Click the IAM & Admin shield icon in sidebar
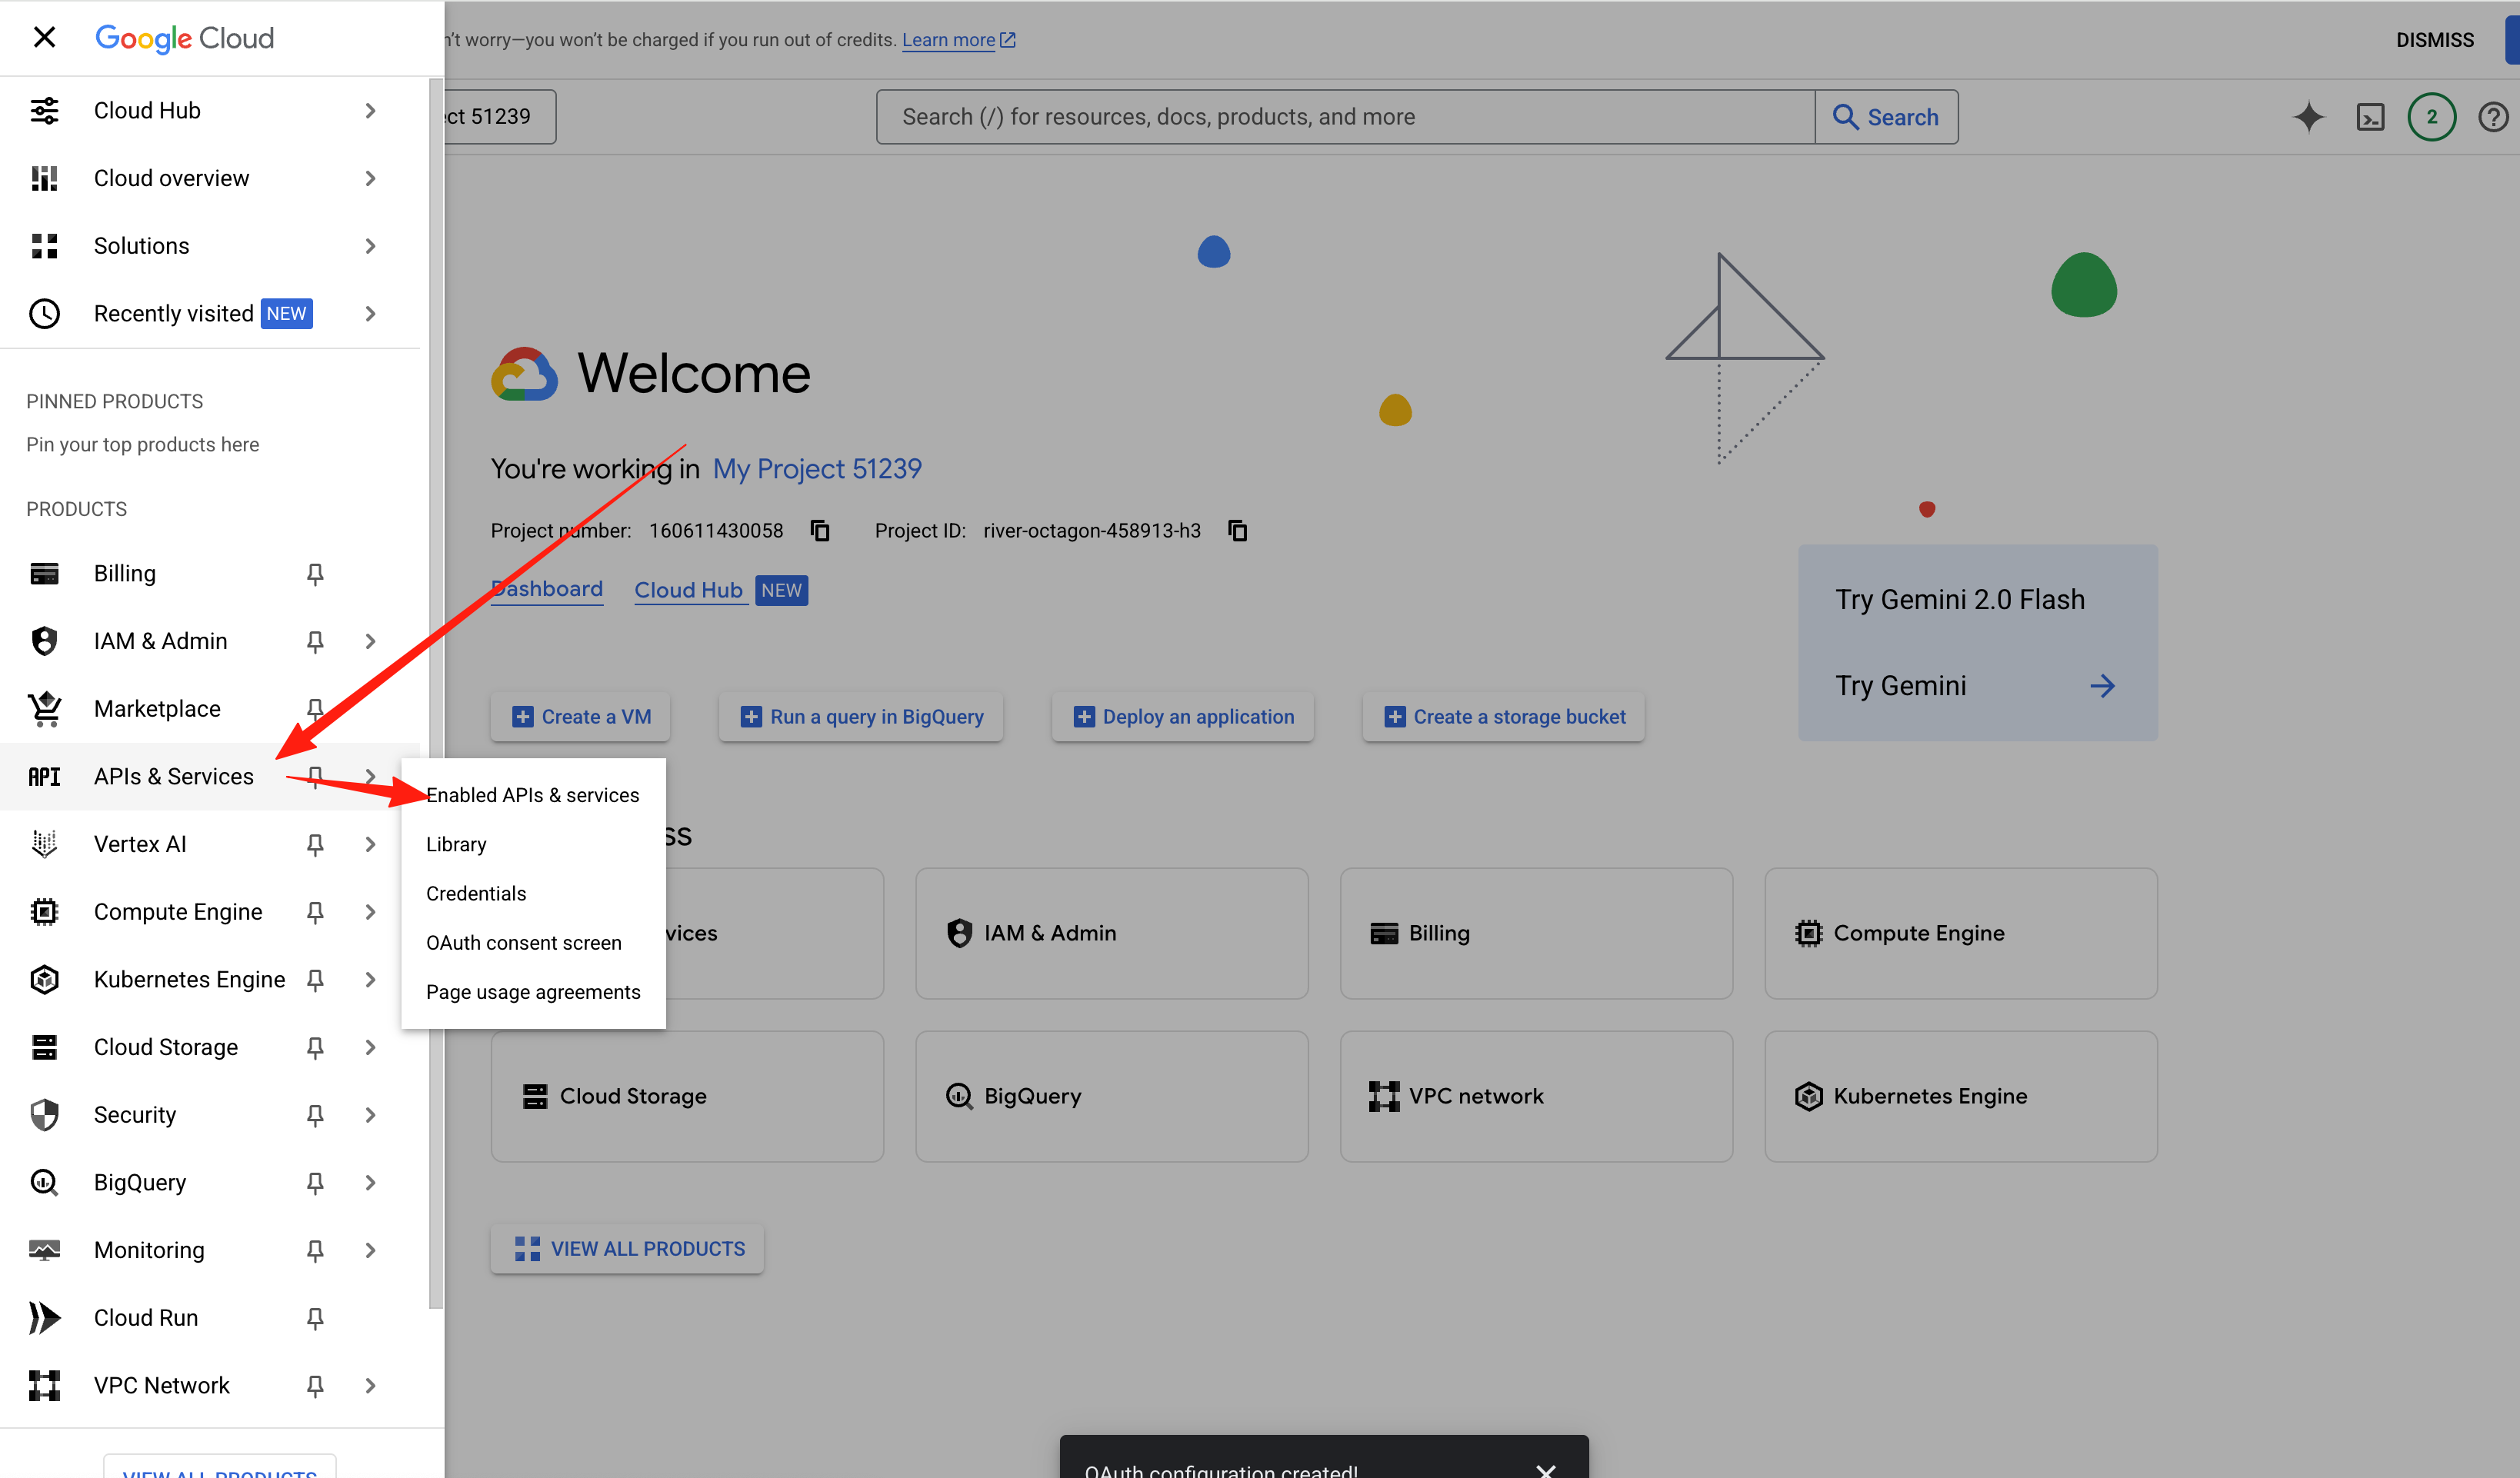The width and height of the screenshot is (2520, 1478). [x=44, y=641]
